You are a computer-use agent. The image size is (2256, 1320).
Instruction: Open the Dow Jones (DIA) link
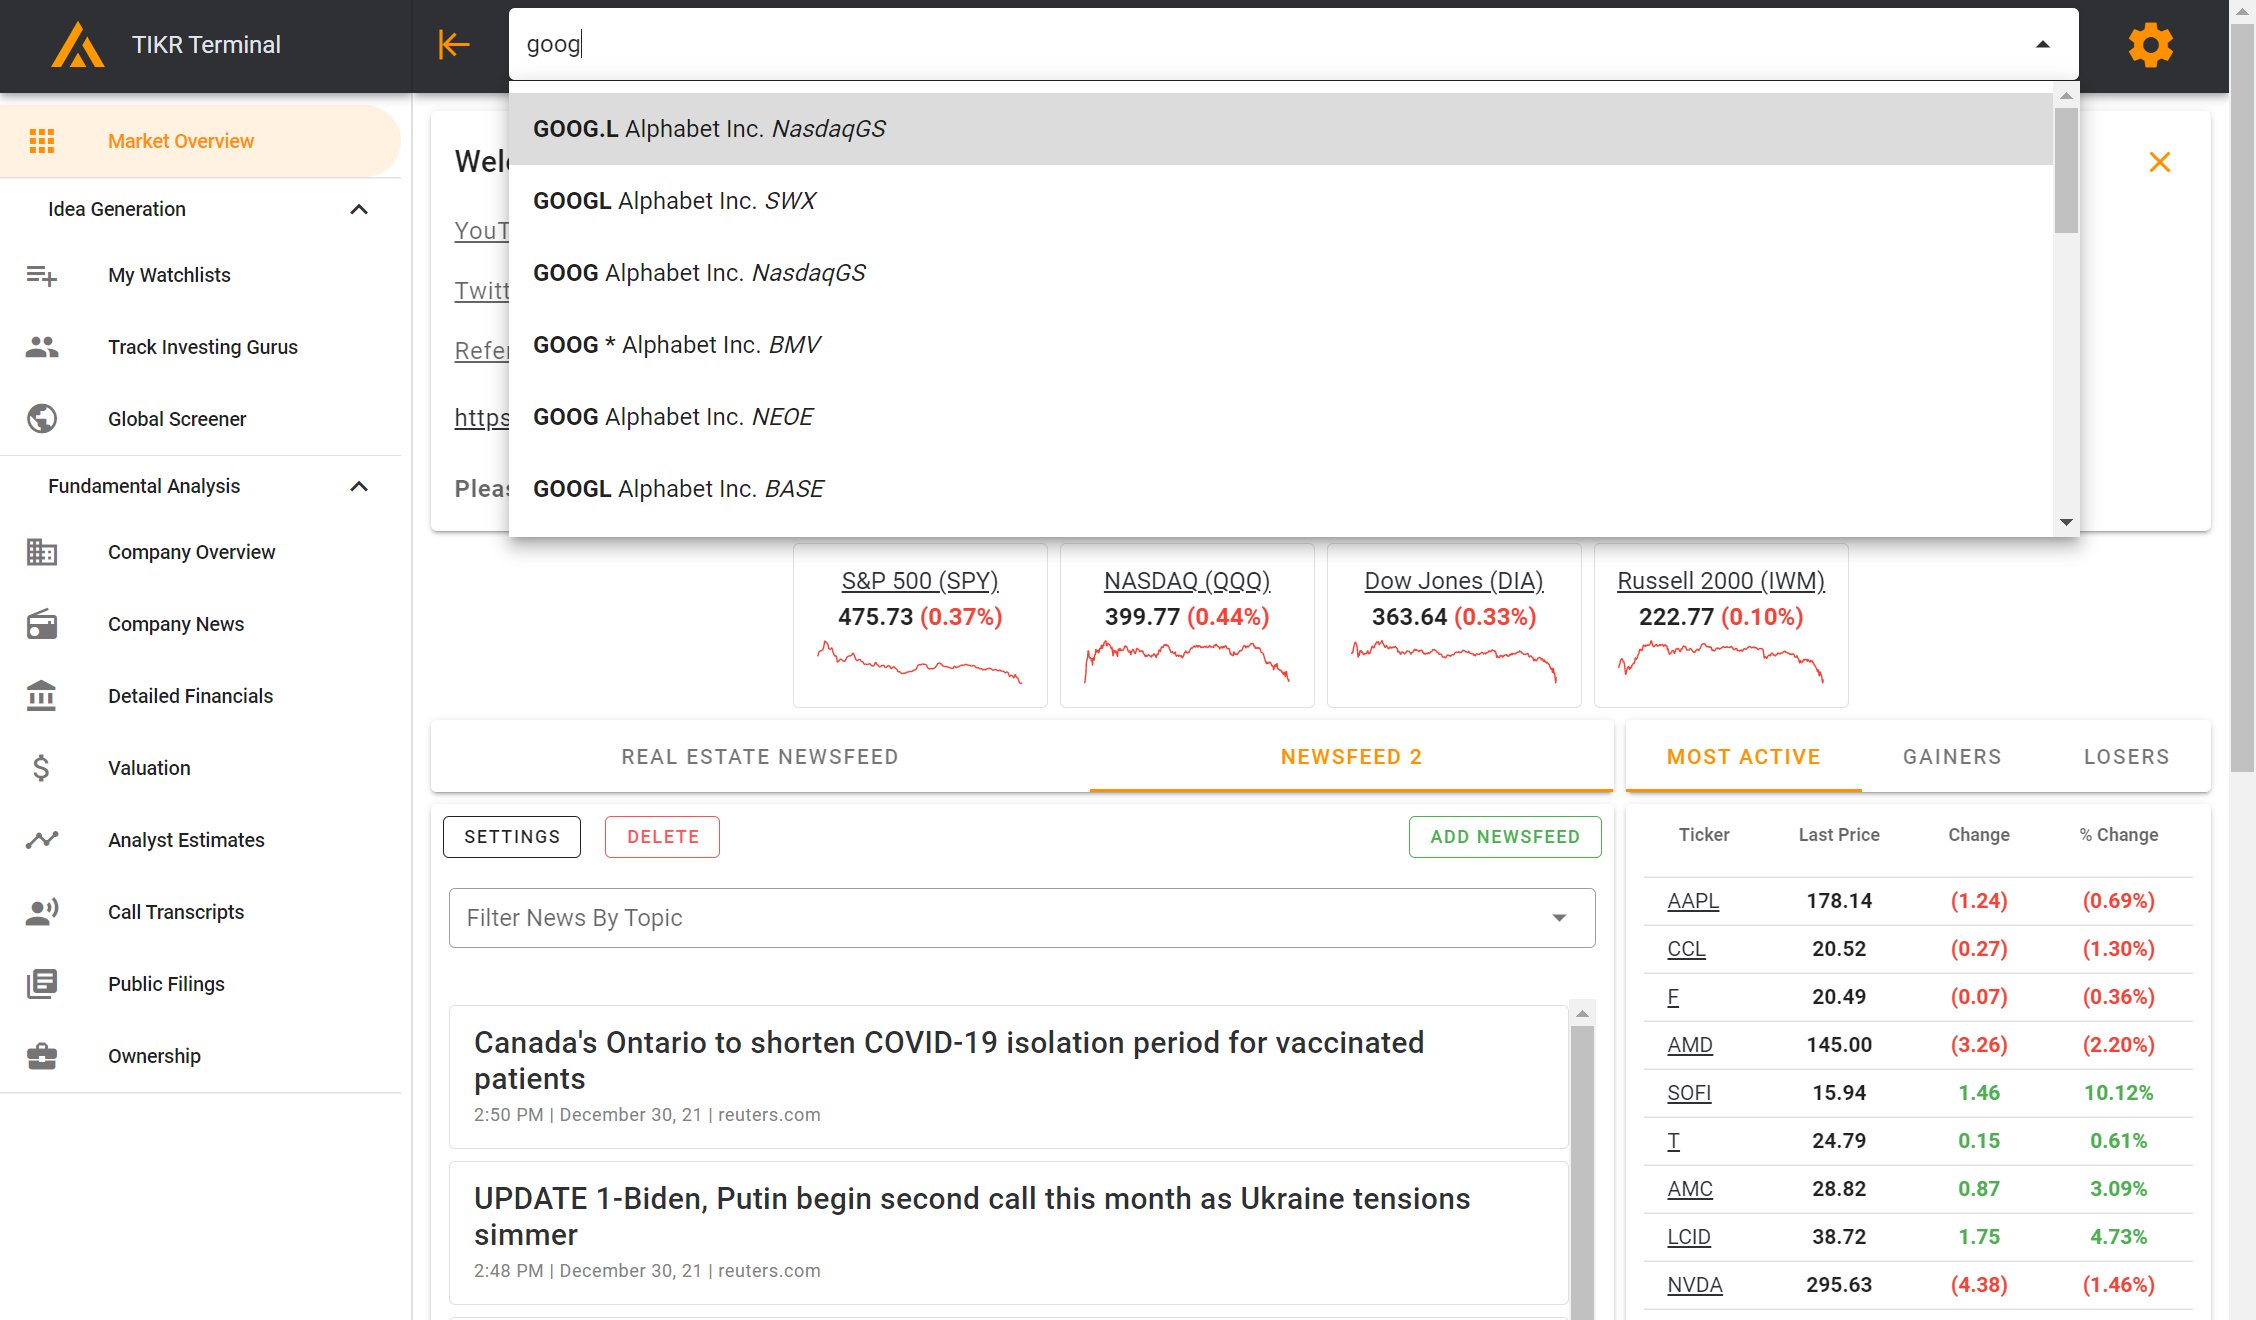[x=1454, y=581]
